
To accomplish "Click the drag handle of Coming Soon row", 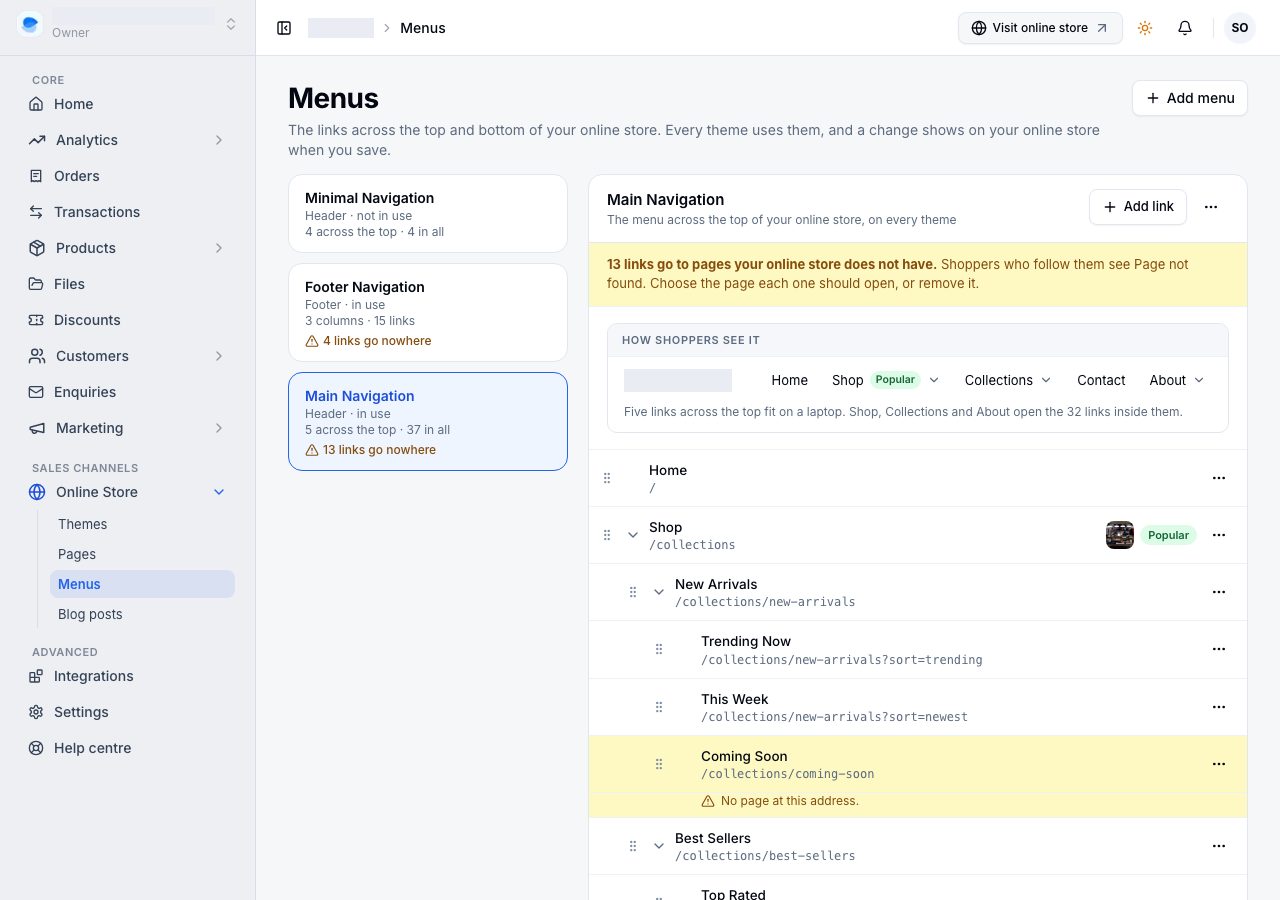I will click(659, 764).
